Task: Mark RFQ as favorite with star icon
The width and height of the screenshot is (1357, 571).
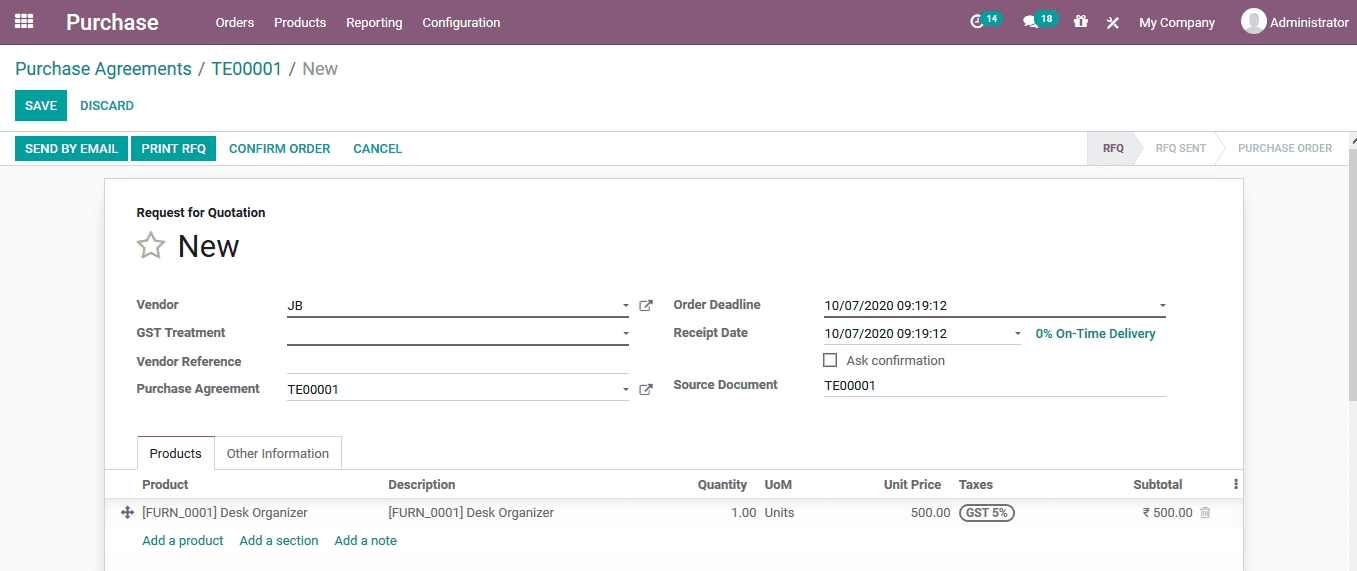Action: pyautogui.click(x=151, y=246)
